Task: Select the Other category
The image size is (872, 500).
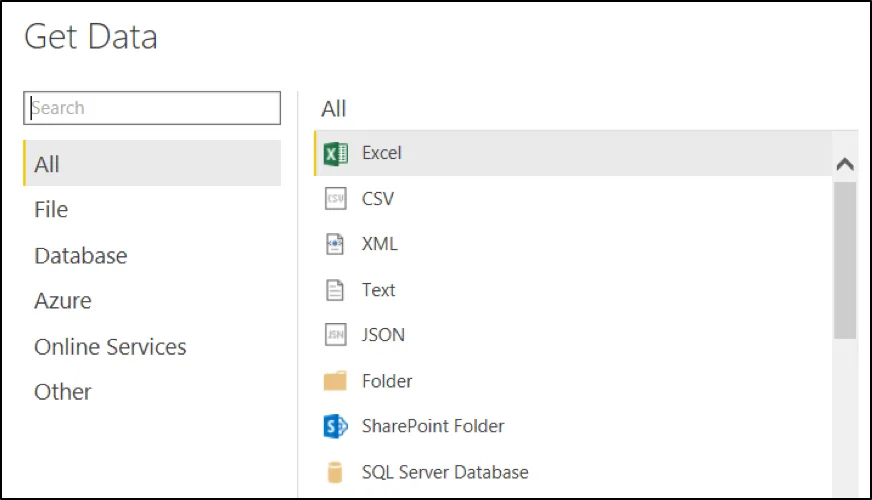Action: click(63, 392)
